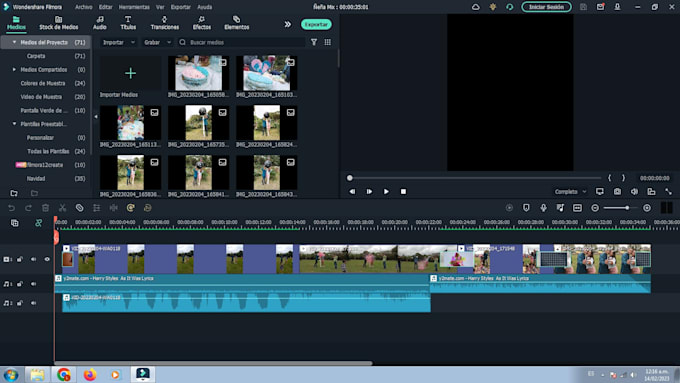Delete selected clip with trash icon
The width and height of the screenshot is (680, 383).
45,208
